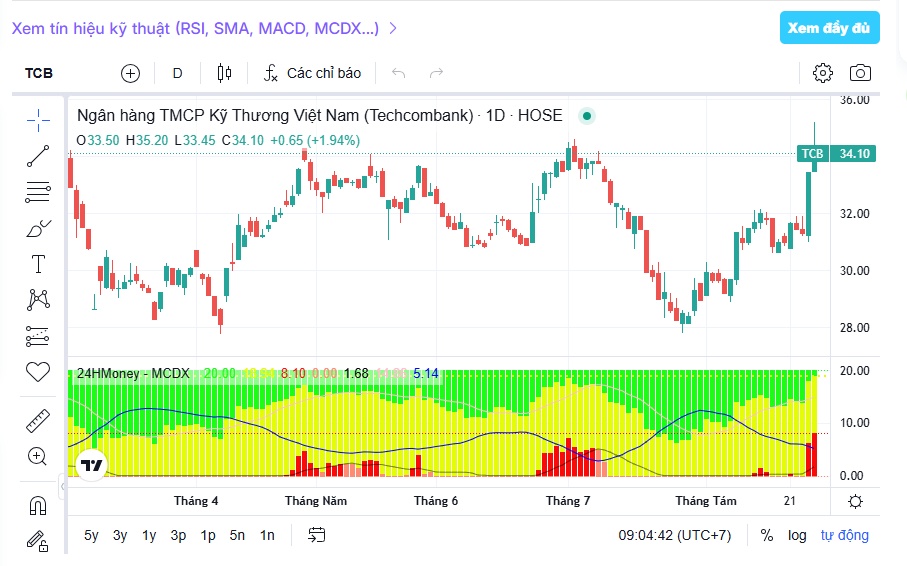Open the forecasting and measurement tools
This screenshot has width=907, height=566.
[x=38, y=336]
